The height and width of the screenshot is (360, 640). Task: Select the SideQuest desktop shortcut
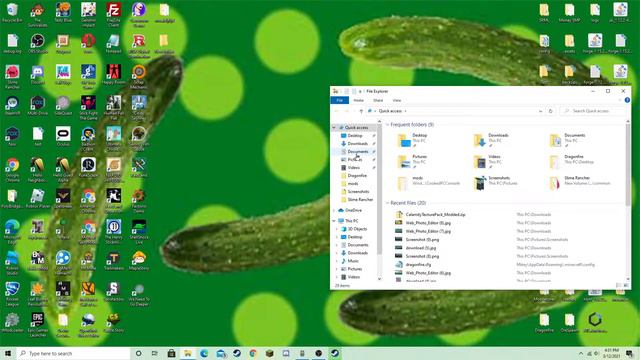coord(63,106)
